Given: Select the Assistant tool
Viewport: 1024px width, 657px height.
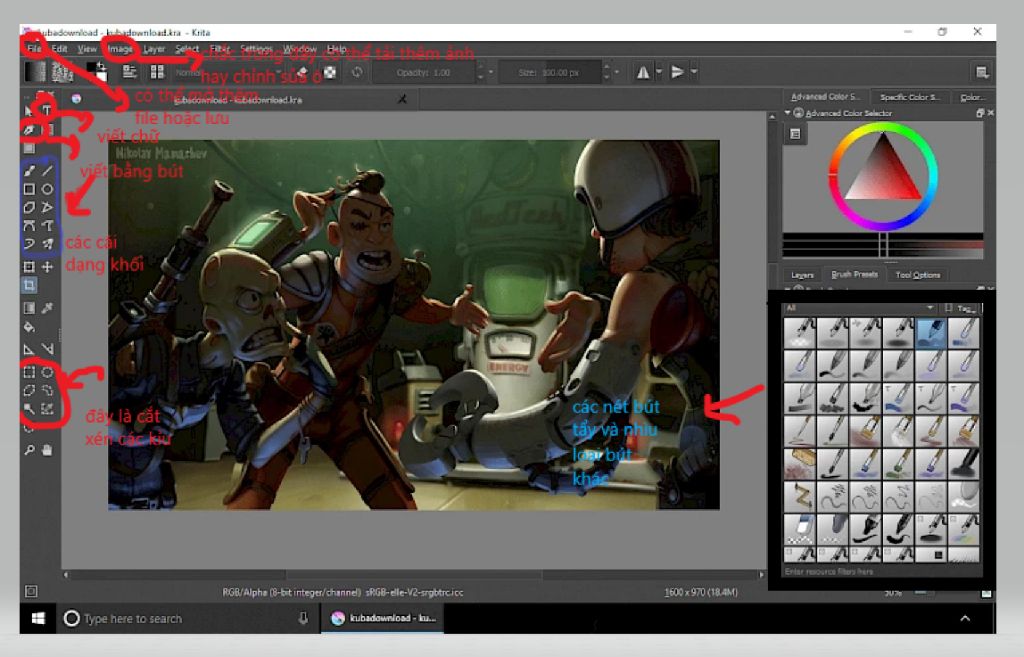Looking at the screenshot, I should pos(29,349).
